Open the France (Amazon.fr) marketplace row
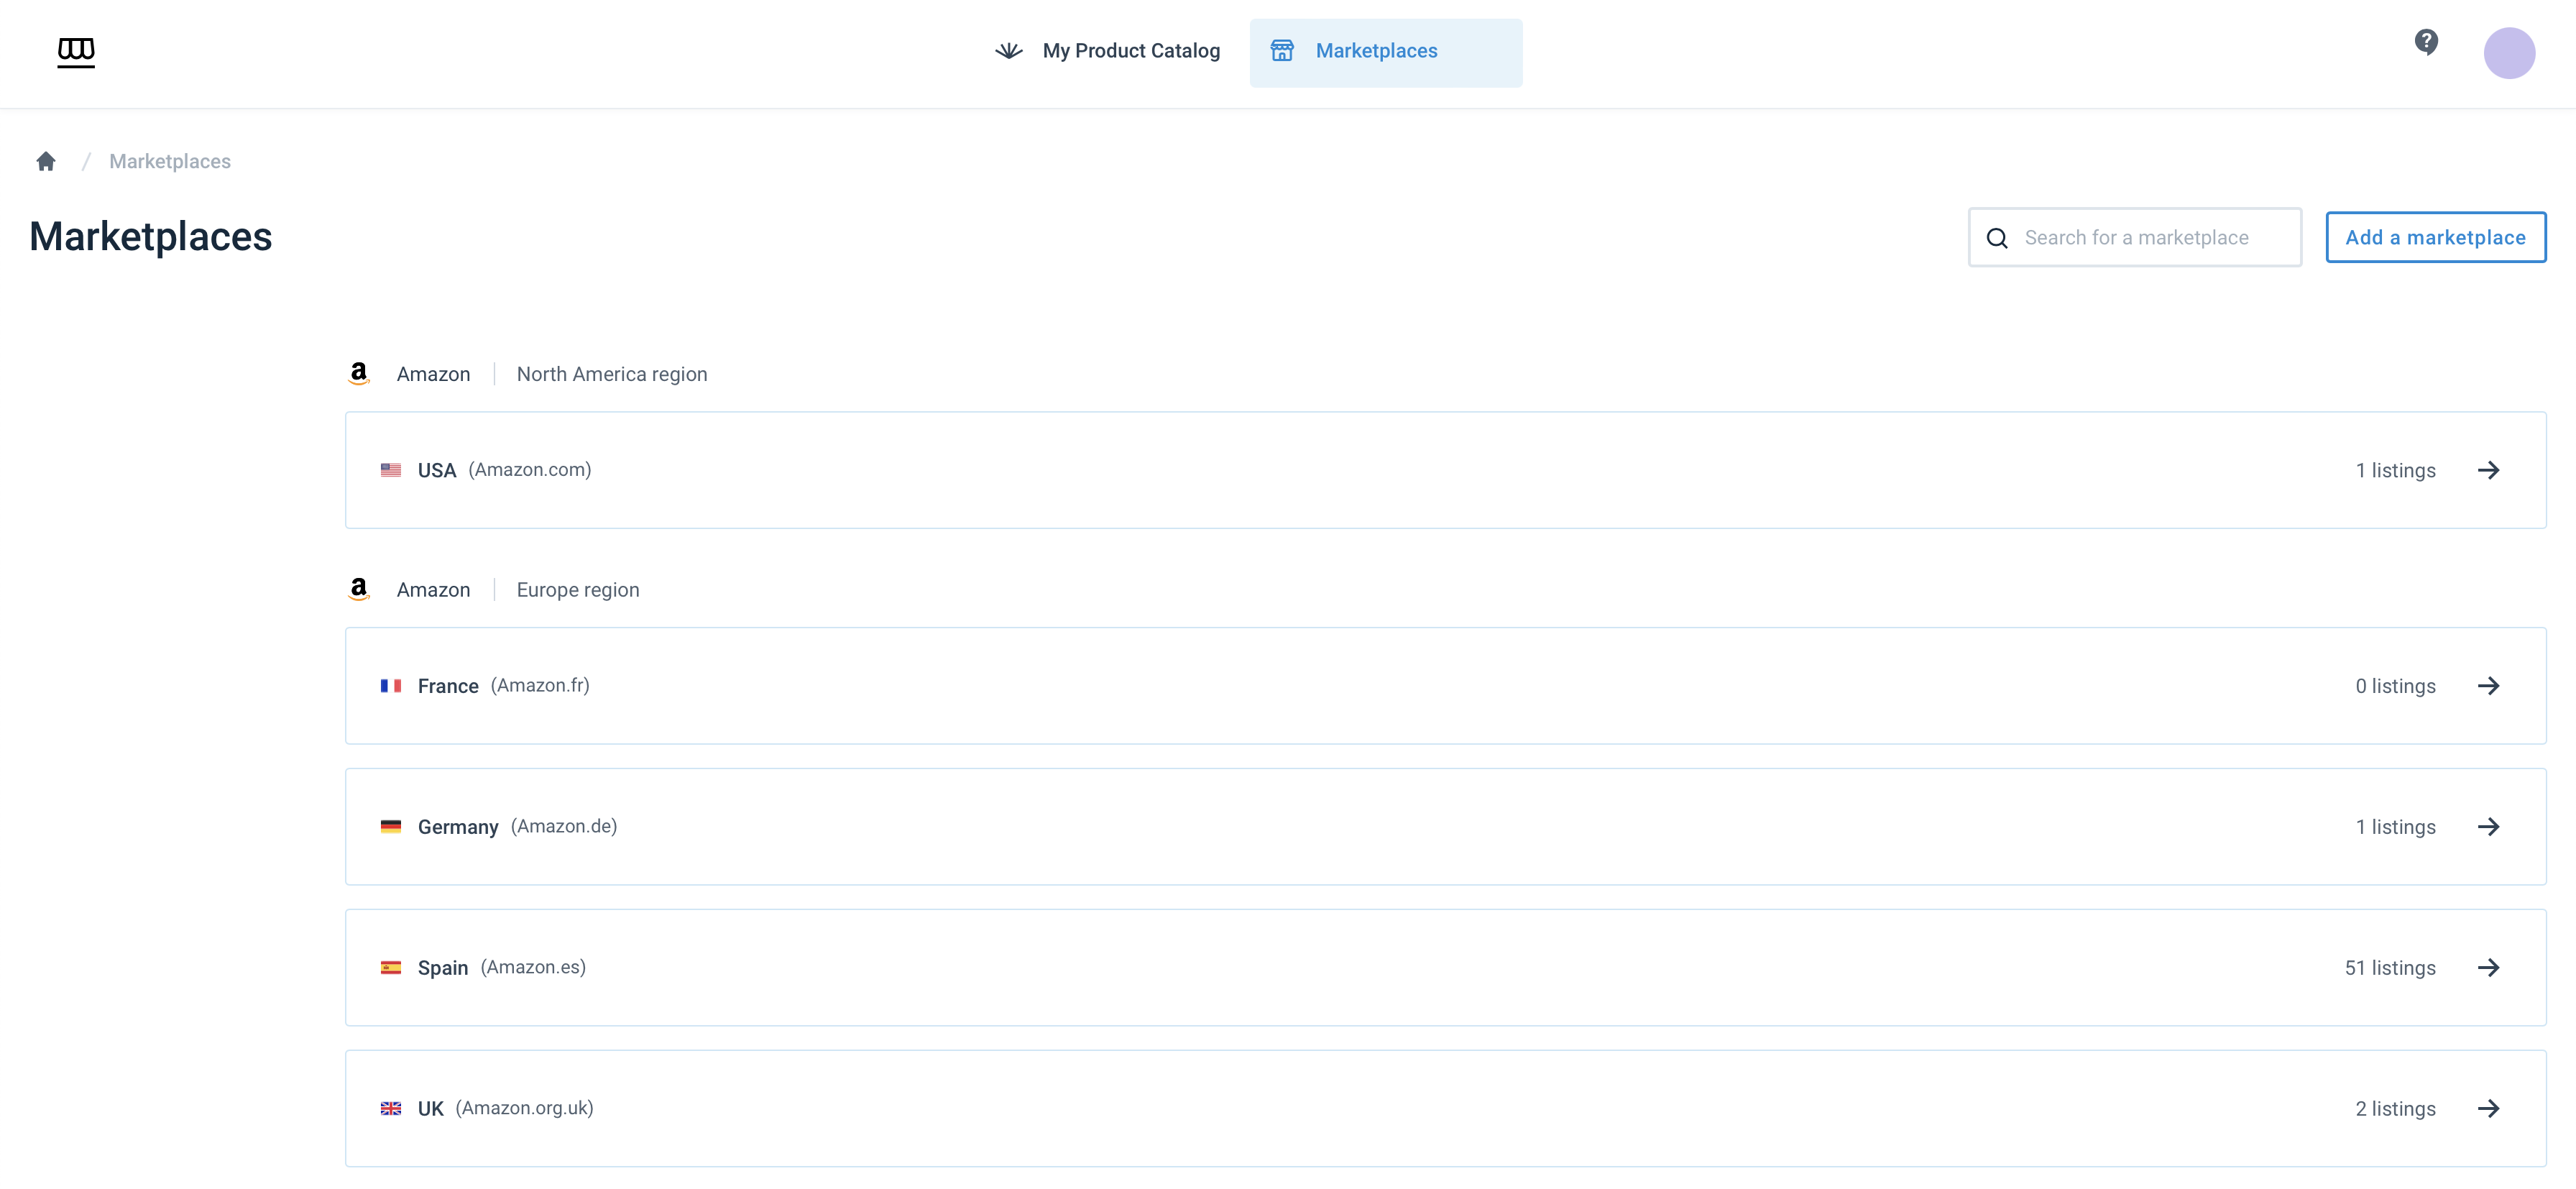2576x1189 pixels. (1446, 686)
